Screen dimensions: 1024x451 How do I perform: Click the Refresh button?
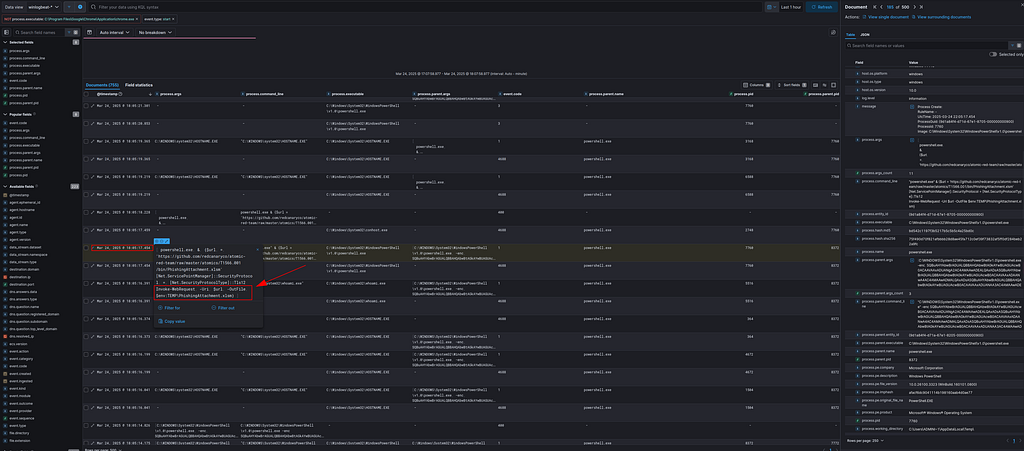(x=822, y=7)
